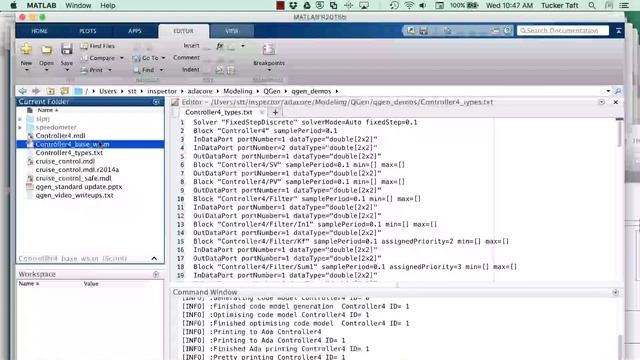640x360 pixels.
Task: Expand the speedometer folder in Current Folder
Action: (x=20, y=127)
